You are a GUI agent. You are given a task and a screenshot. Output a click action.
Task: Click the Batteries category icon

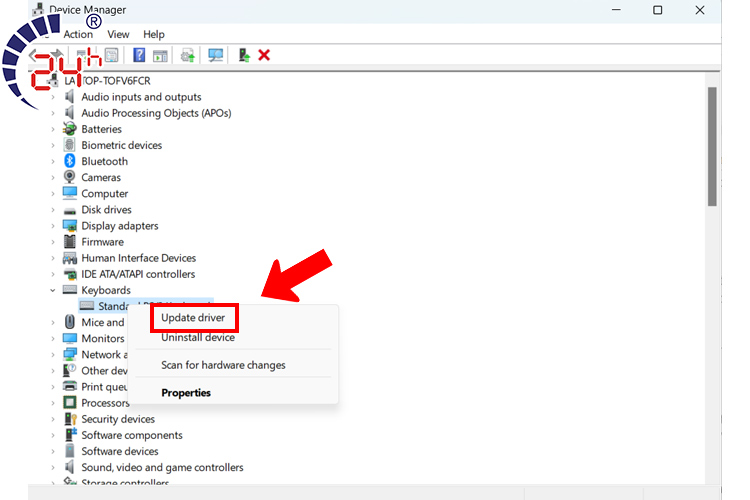[70, 129]
